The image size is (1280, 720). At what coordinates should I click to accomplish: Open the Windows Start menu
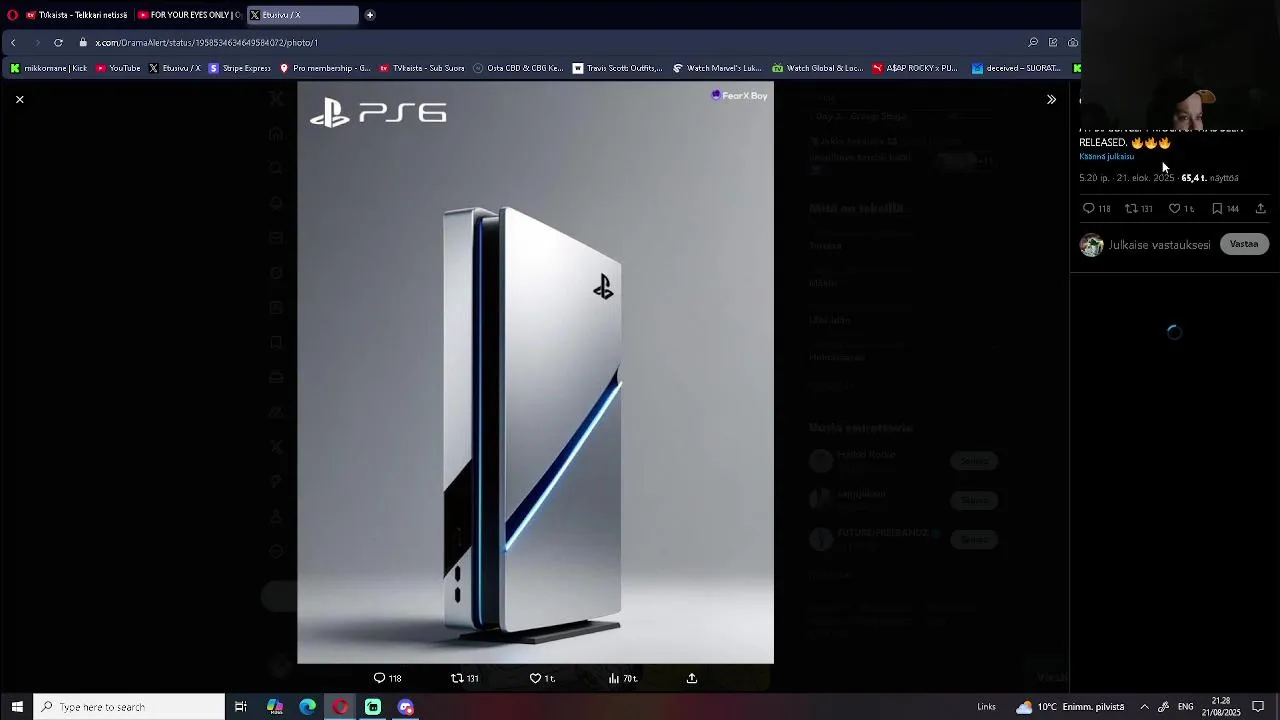click(17, 707)
